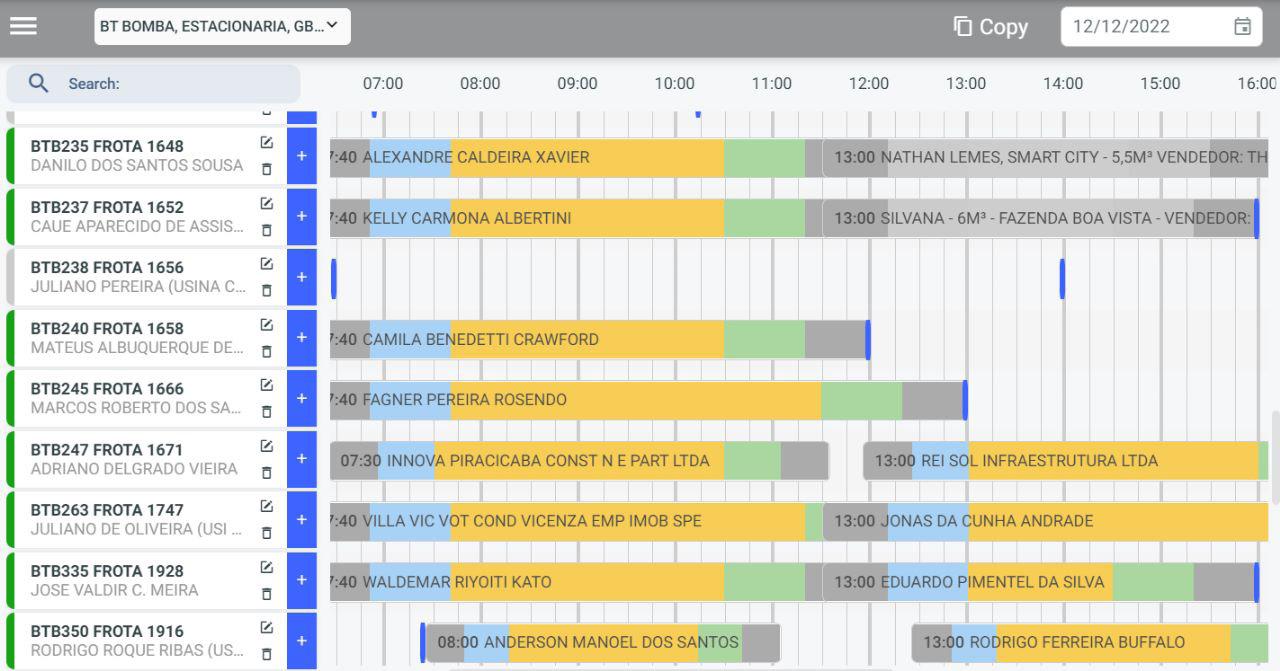
Task: Add a job to BTB335 FROTA 1928
Action: [x=302, y=580]
